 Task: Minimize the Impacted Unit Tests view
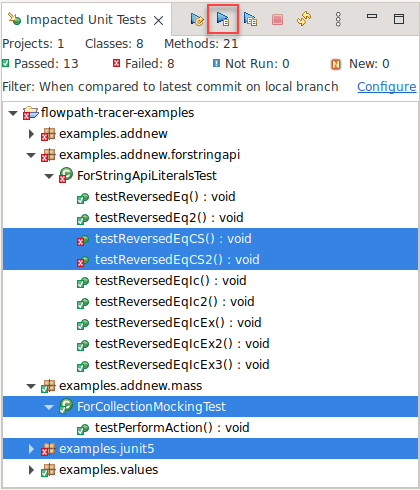(x=372, y=16)
